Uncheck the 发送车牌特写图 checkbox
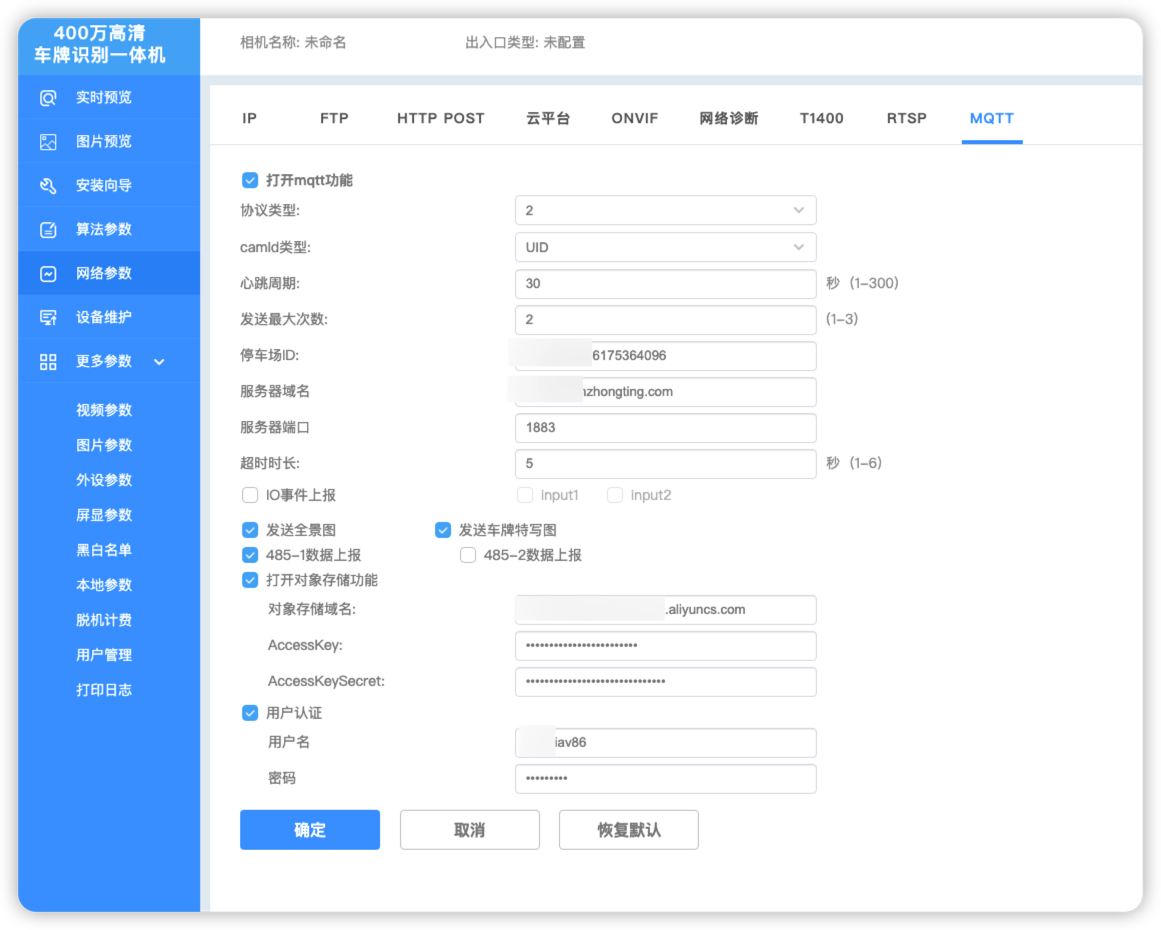1161x930 pixels. pos(443,530)
